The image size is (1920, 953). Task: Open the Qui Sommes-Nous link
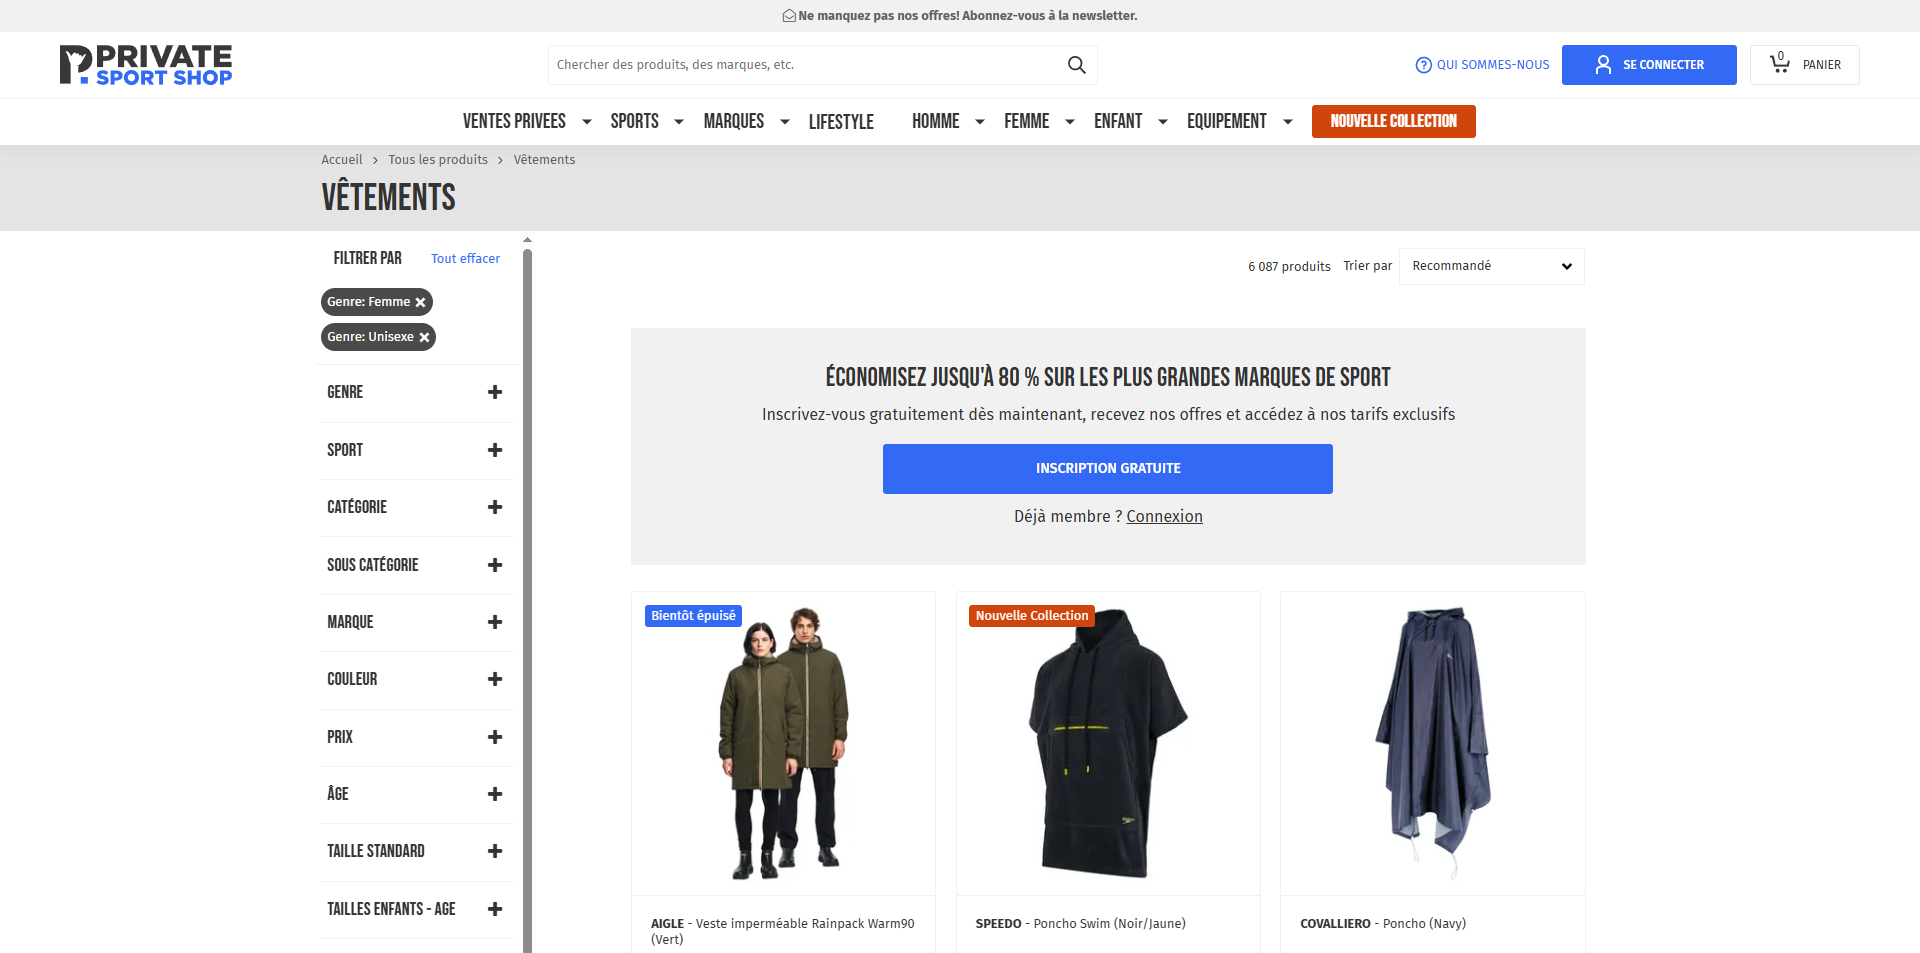point(1482,65)
